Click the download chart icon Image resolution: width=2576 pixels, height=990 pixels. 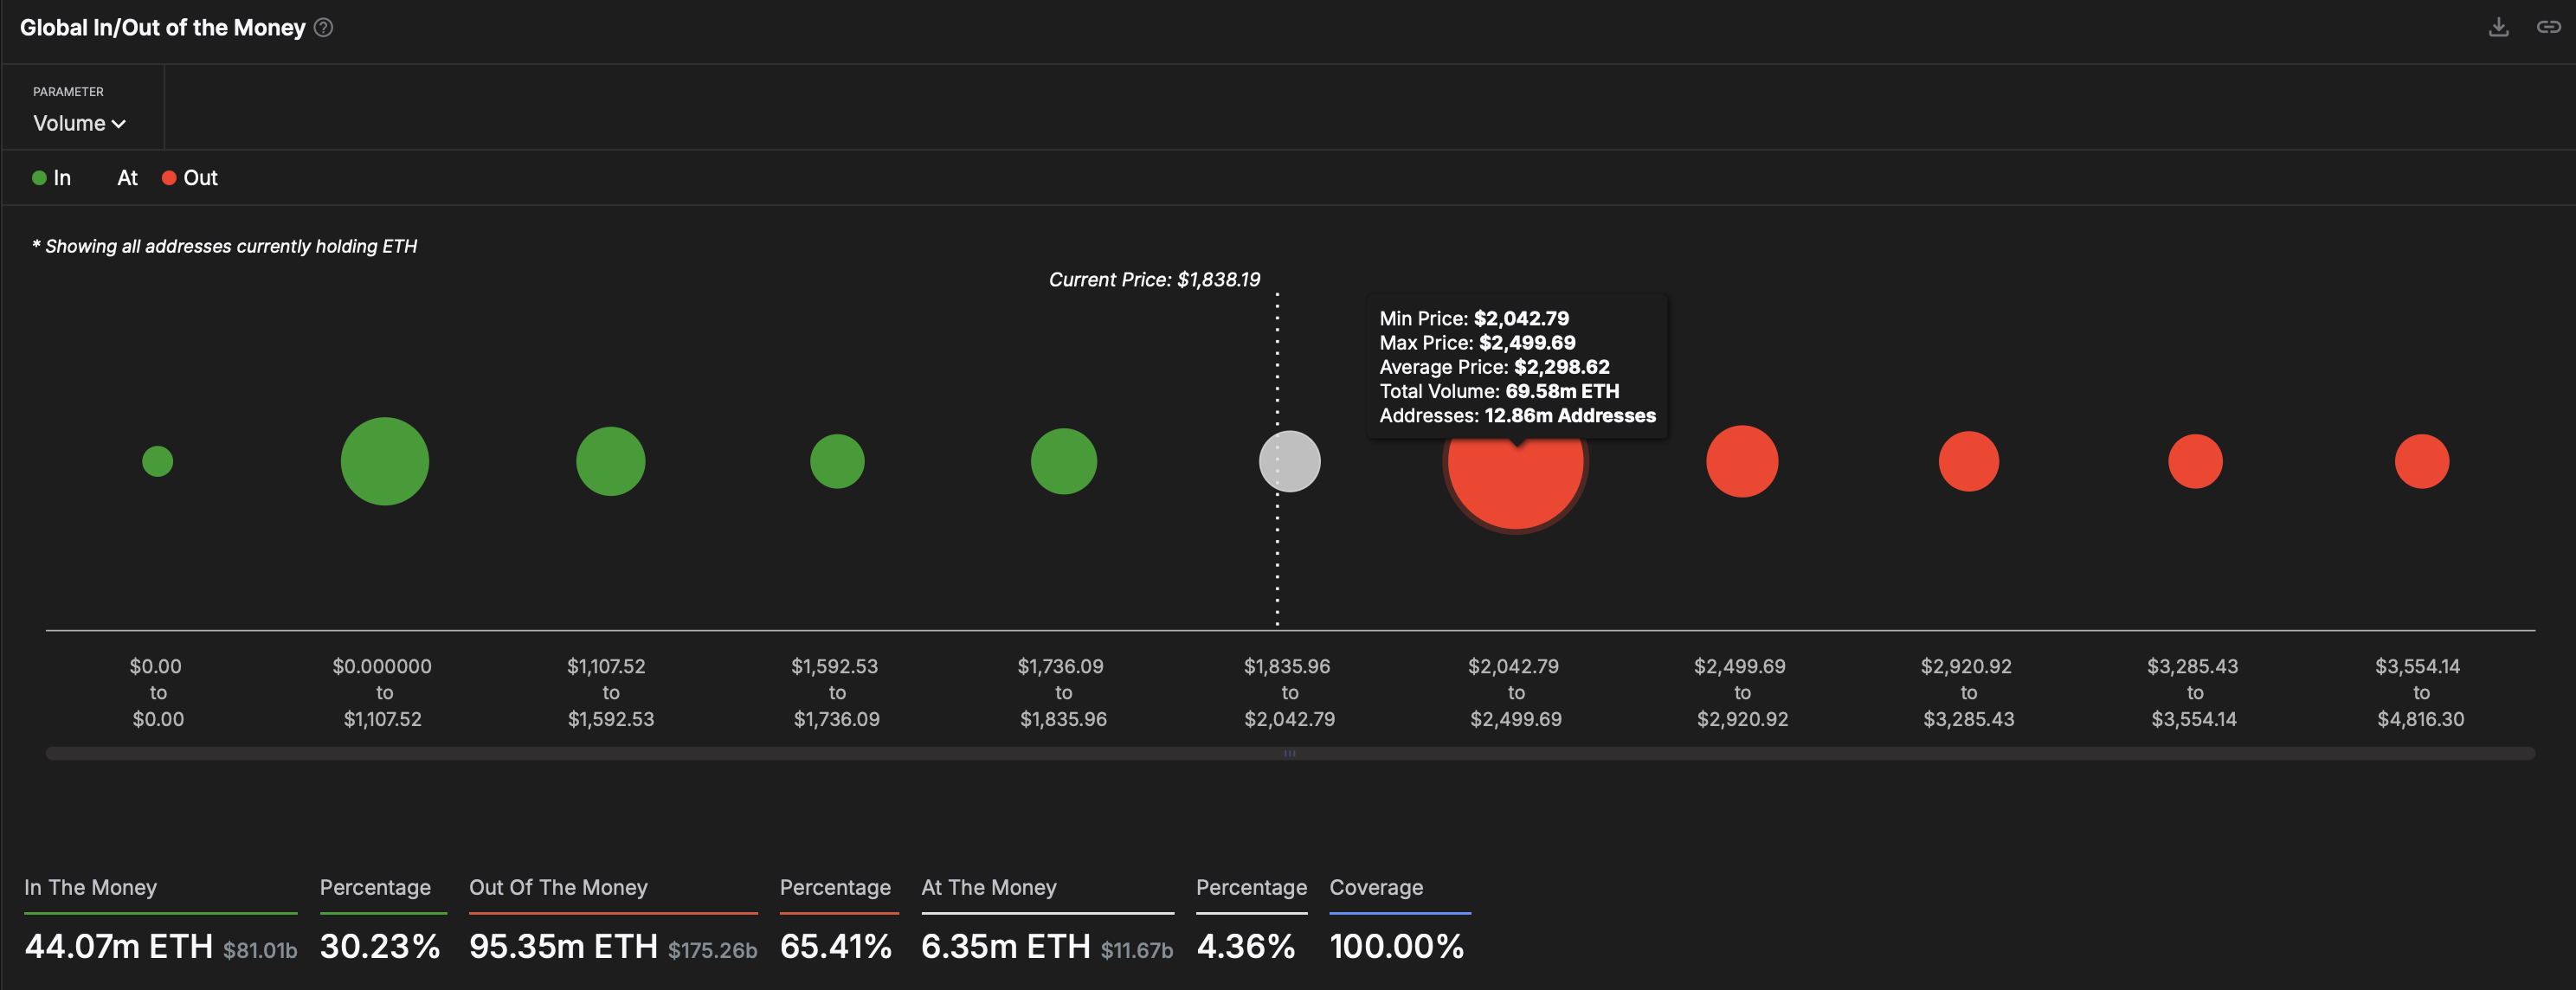pos(2497,27)
